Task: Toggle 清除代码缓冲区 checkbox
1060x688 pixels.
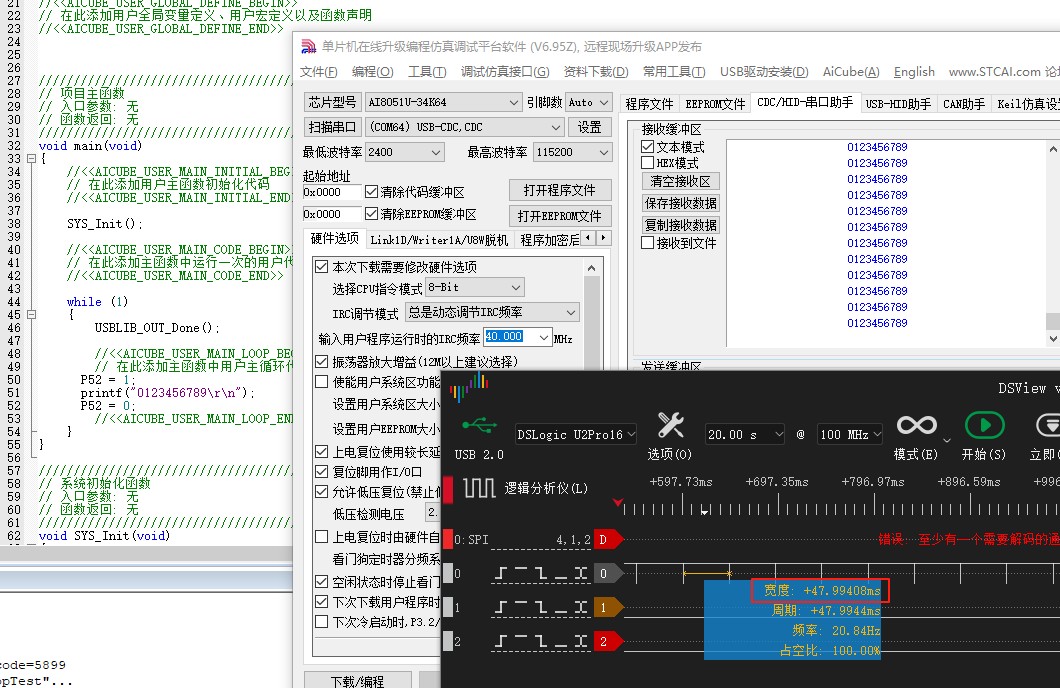Action: point(371,192)
